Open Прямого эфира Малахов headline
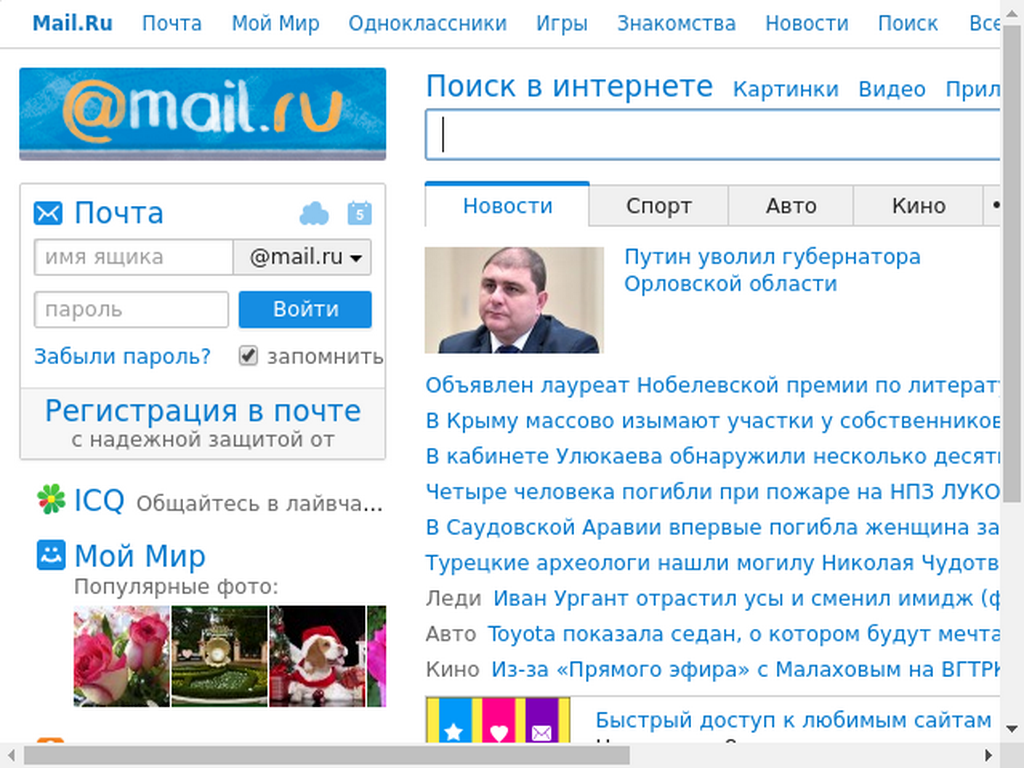This screenshot has height=768, width=1024. click(x=746, y=669)
